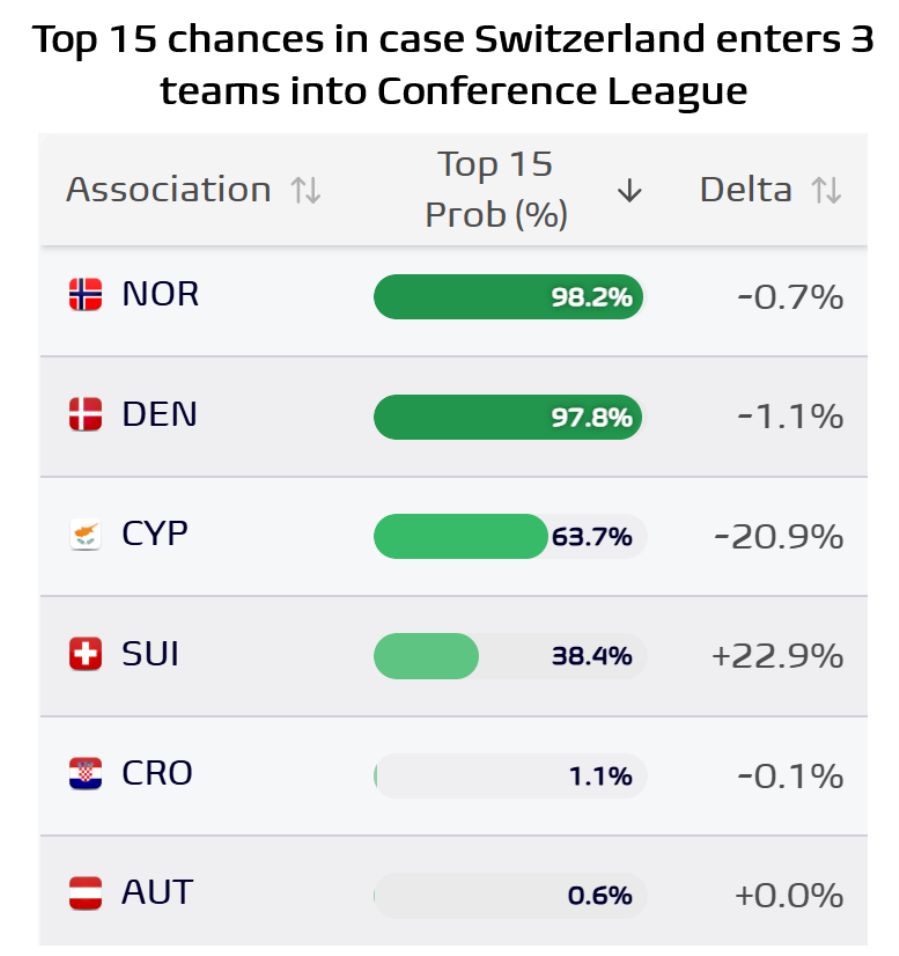Click the 63.7% probability bar for Cyprus
The image size is (899, 956).
(x=510, y=537)
